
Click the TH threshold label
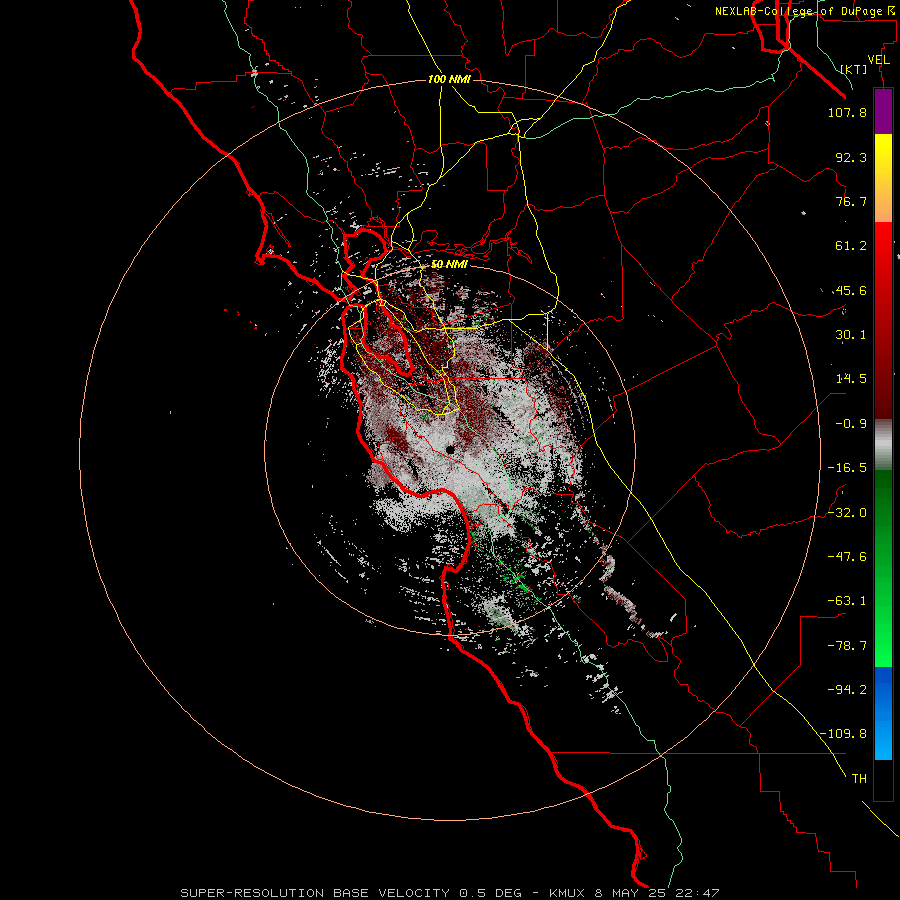click(x=859, y=778)
